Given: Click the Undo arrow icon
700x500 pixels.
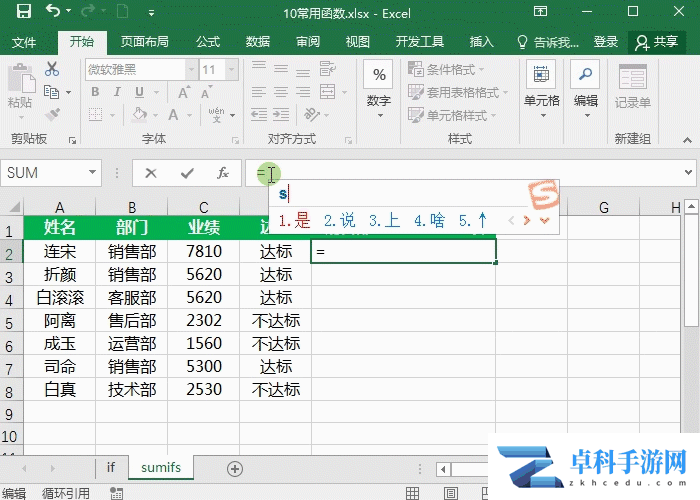Looking at the screenshot, I should coord(52,11).
